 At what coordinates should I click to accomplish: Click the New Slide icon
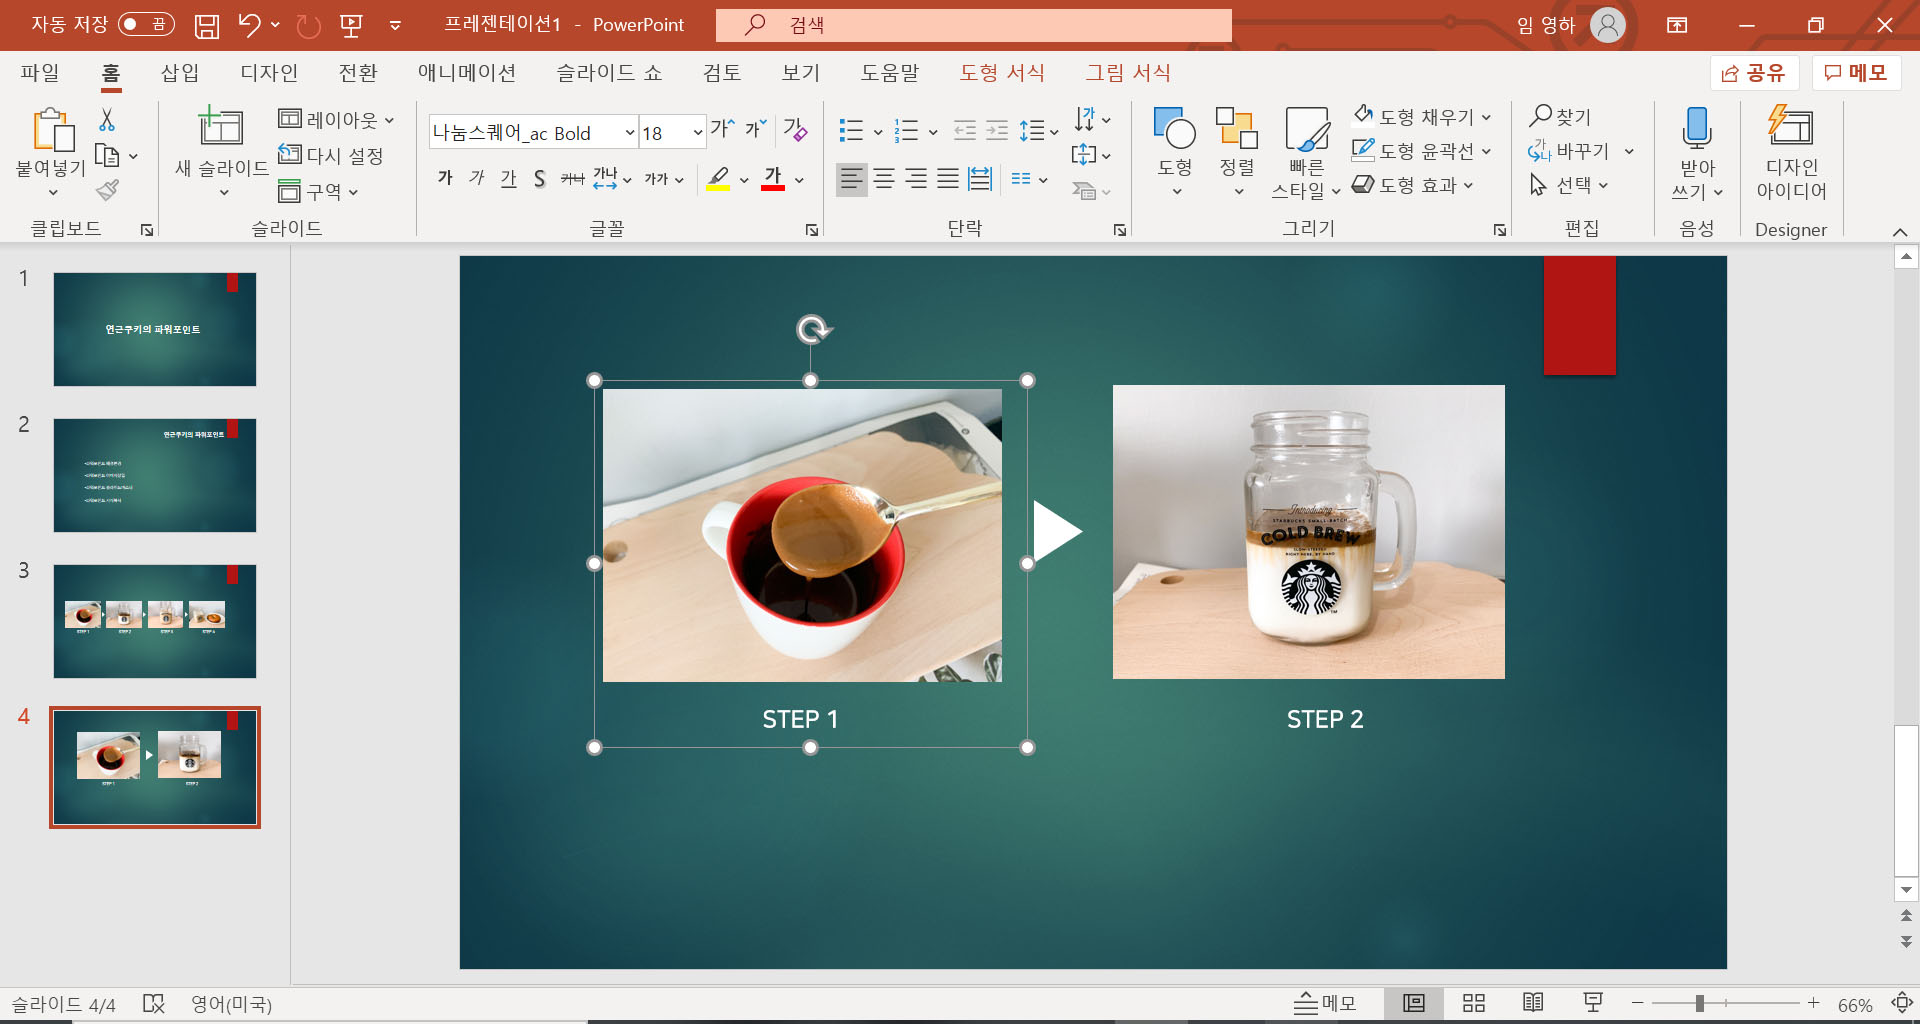[220, 127]
